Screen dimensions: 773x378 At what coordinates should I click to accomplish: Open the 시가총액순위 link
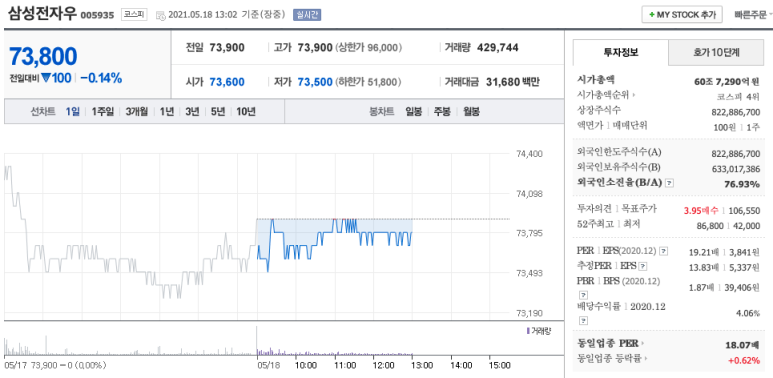(x=606, y=95)
